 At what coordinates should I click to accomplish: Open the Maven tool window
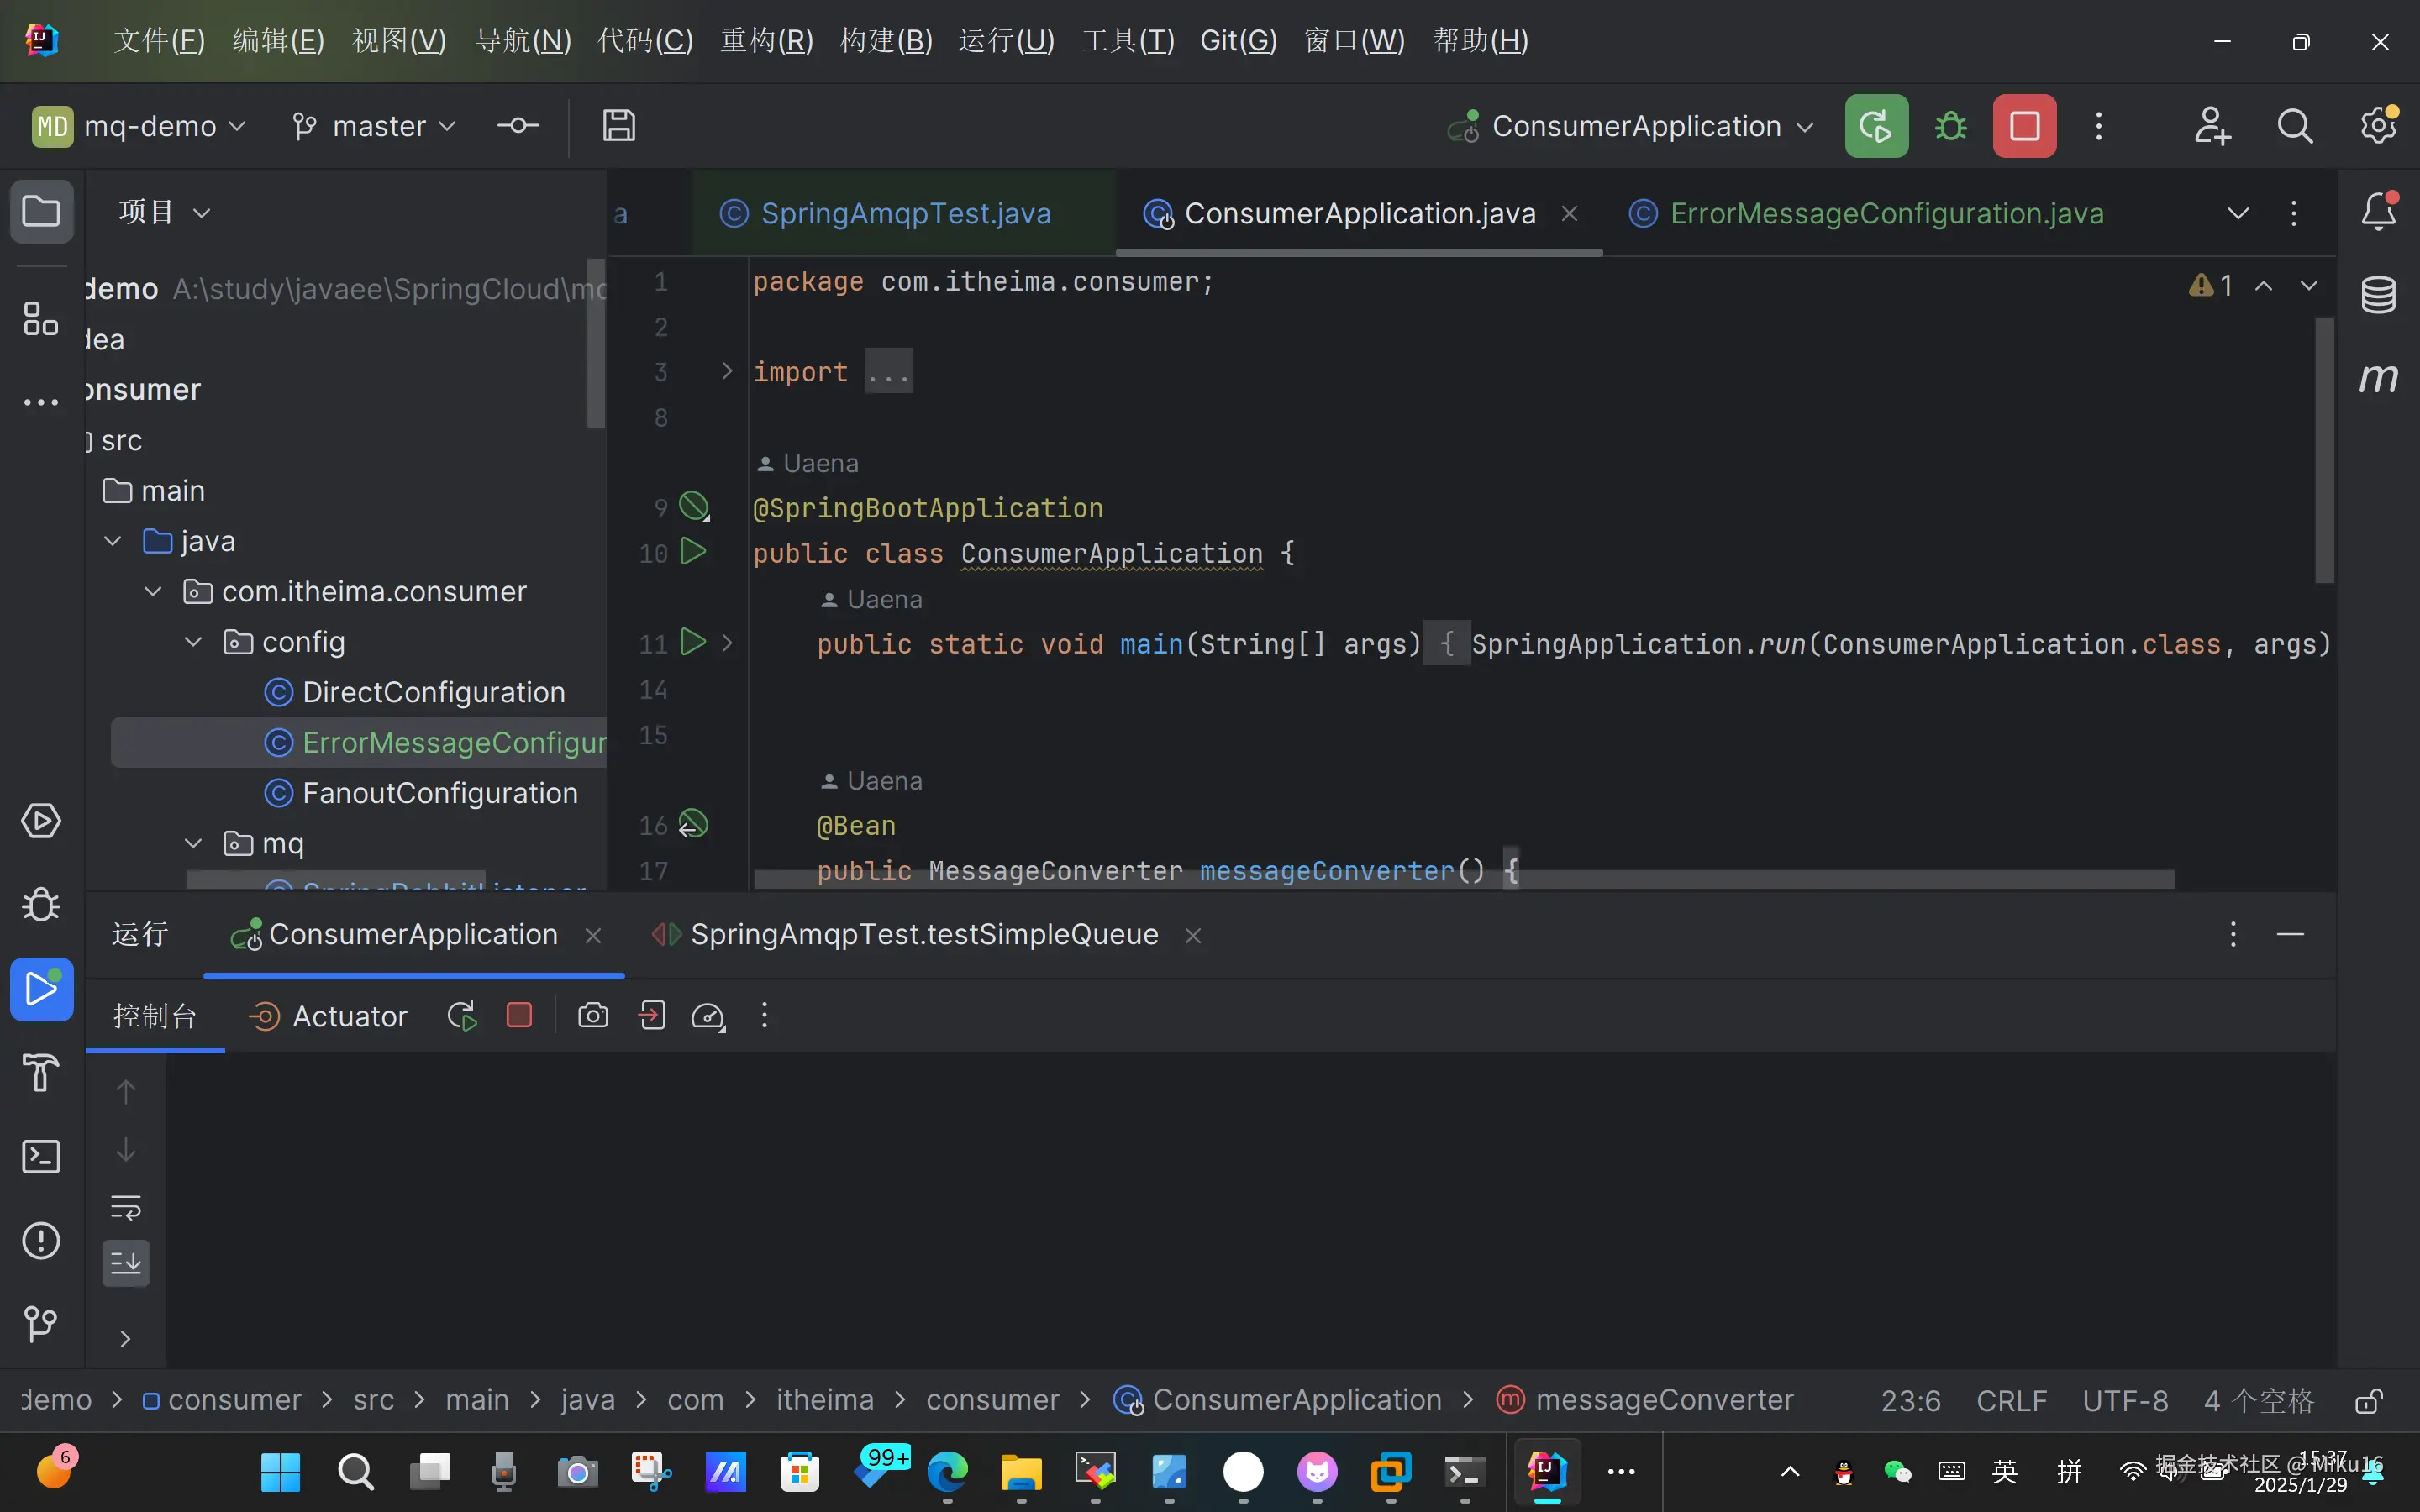coord(2378,378)
